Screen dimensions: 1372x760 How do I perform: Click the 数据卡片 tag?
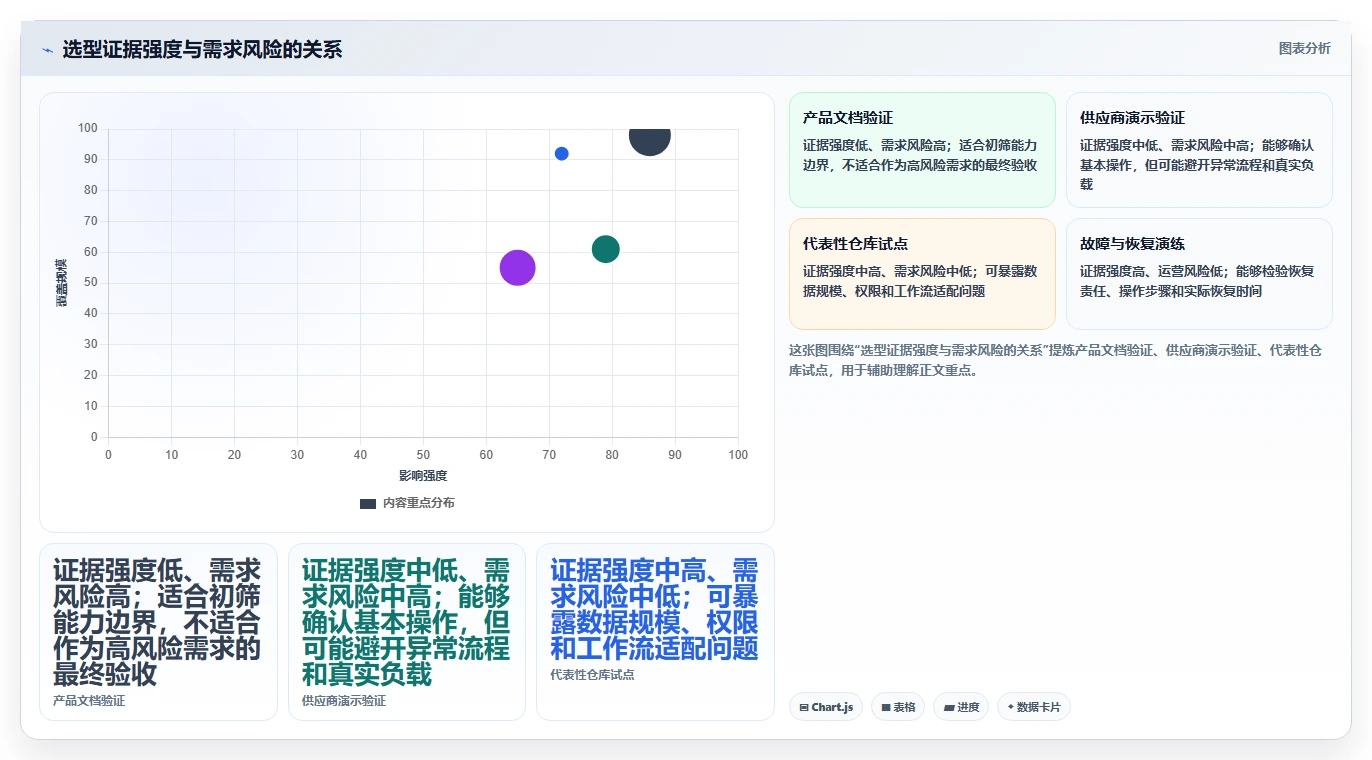pos(1034,707)
